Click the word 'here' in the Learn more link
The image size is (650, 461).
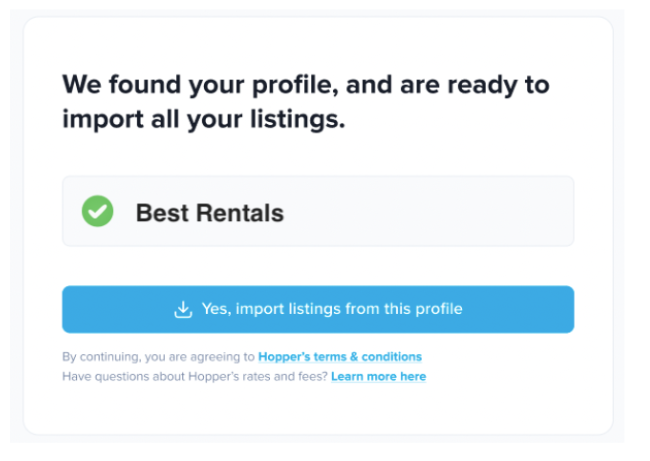[413, 377]
